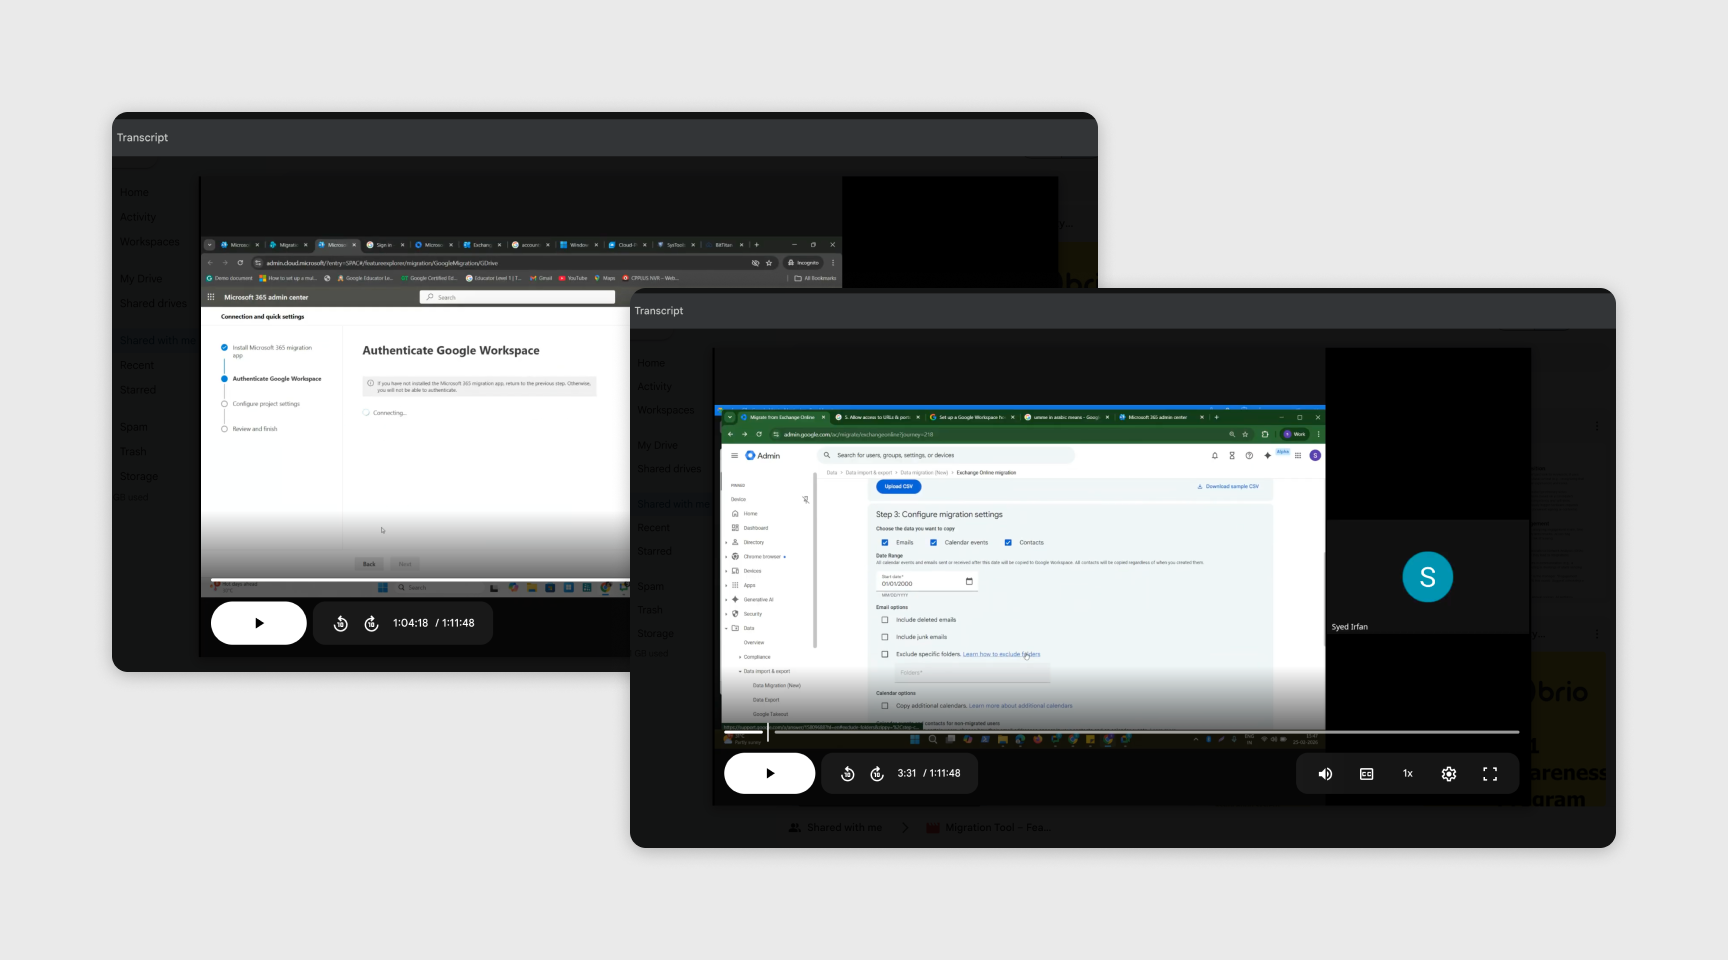This screenshot has height=960, width=1728.
Task: Click the Upload CSV button
Action: point(899,487)
